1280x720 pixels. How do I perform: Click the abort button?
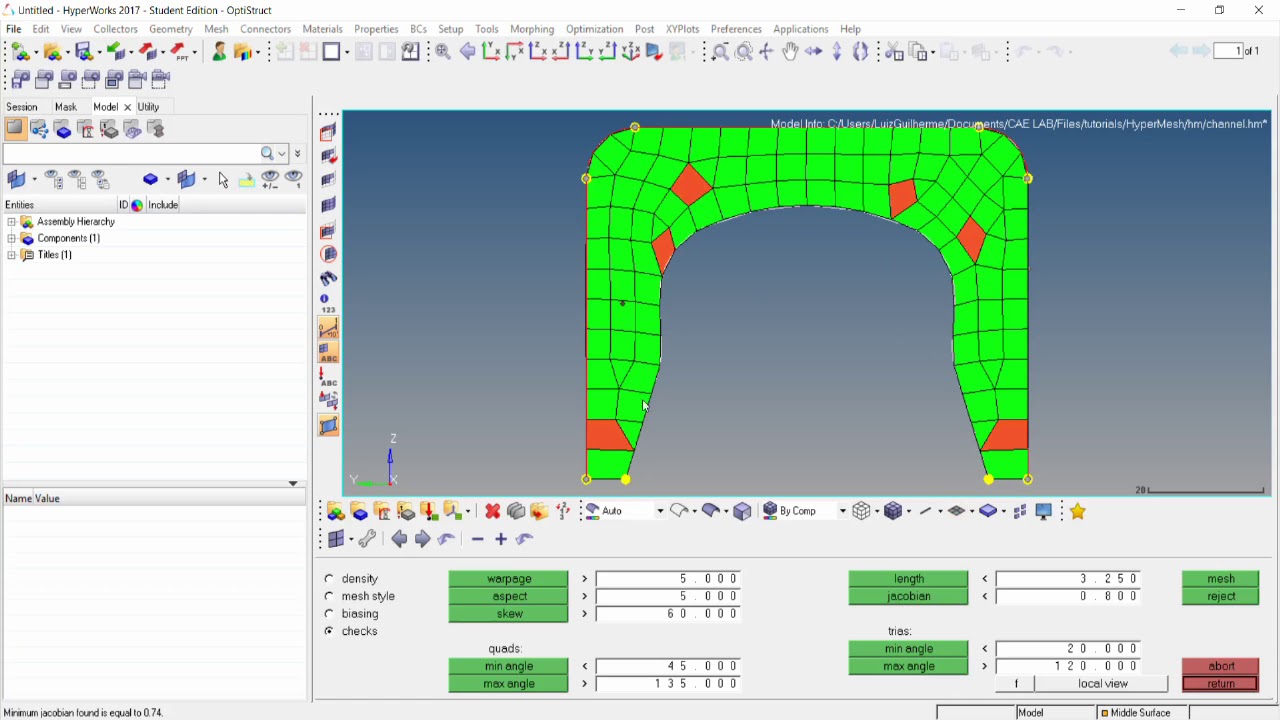click(x=1220, y=666)
